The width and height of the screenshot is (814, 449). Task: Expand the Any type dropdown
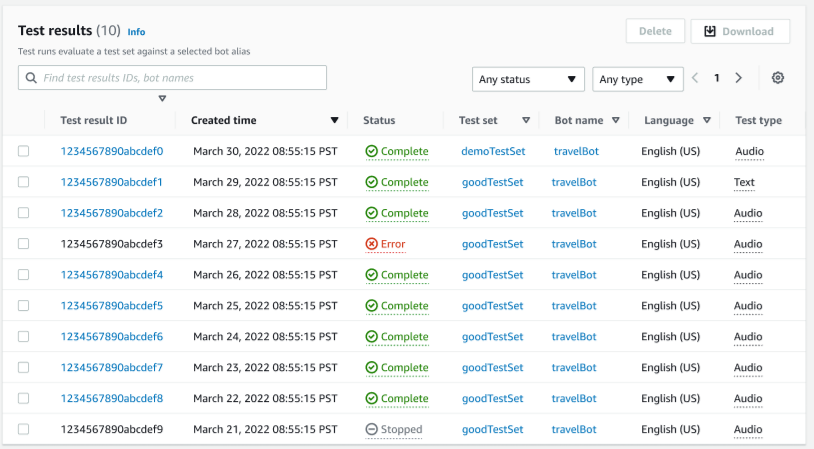pyautogui.click(x=637, y=79)
